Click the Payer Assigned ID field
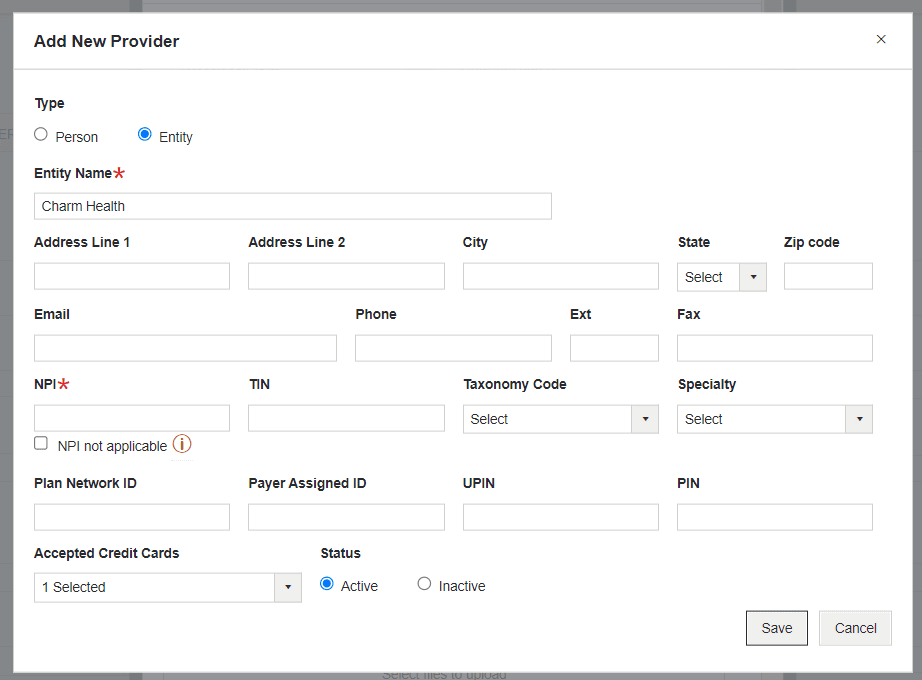922x680 pixels. click(x=345, y=516)
